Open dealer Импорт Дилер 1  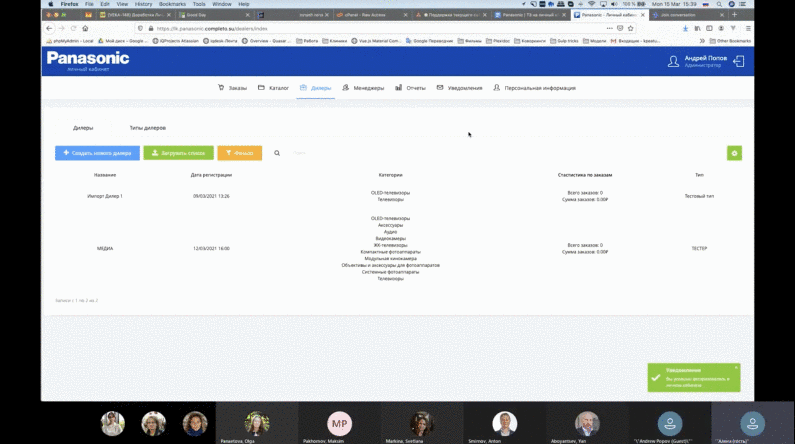pos(105,196)
